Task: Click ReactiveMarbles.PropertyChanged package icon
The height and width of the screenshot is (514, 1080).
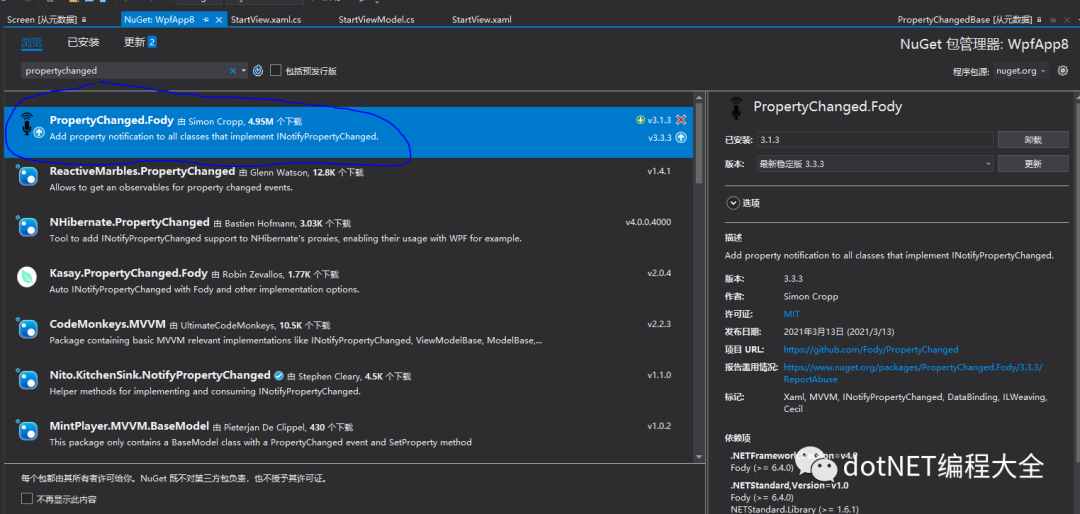Action: 28,176
